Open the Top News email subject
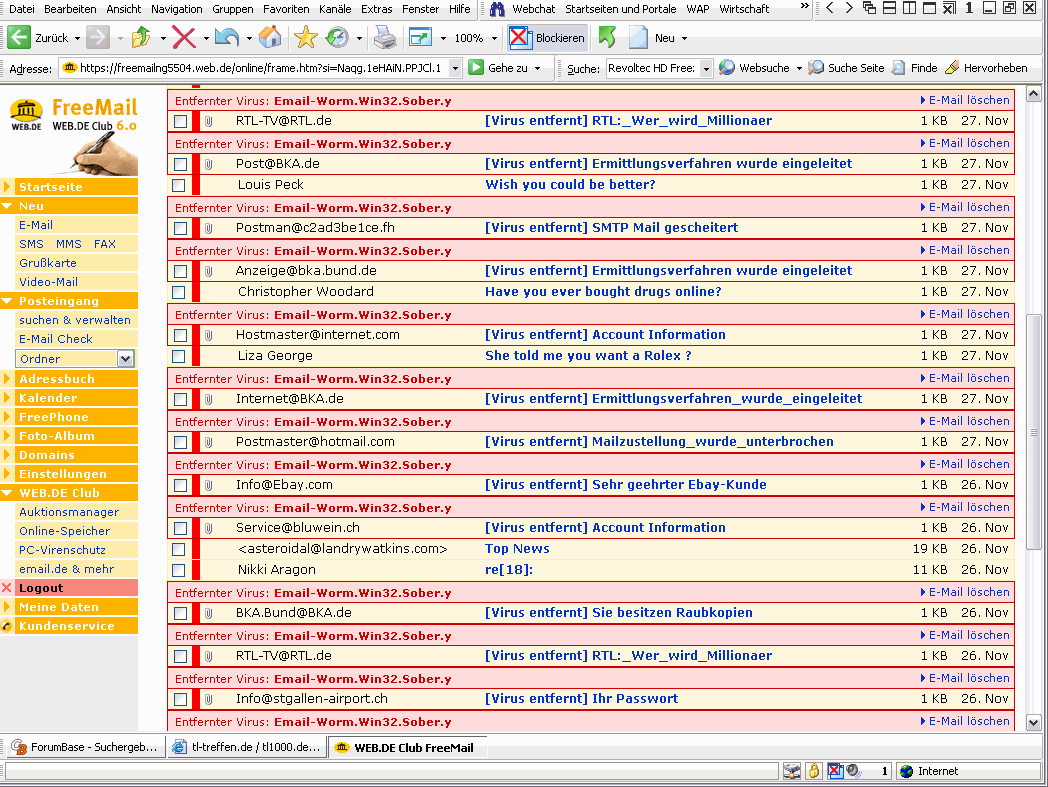1048x787 pixels. 517,548
